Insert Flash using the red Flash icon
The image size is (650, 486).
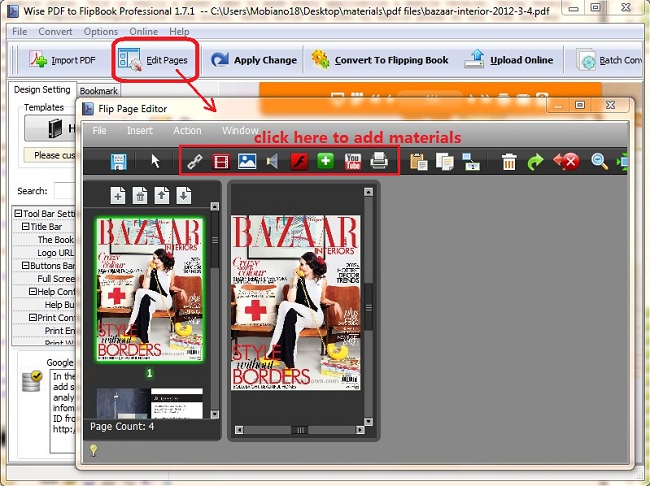298,161
